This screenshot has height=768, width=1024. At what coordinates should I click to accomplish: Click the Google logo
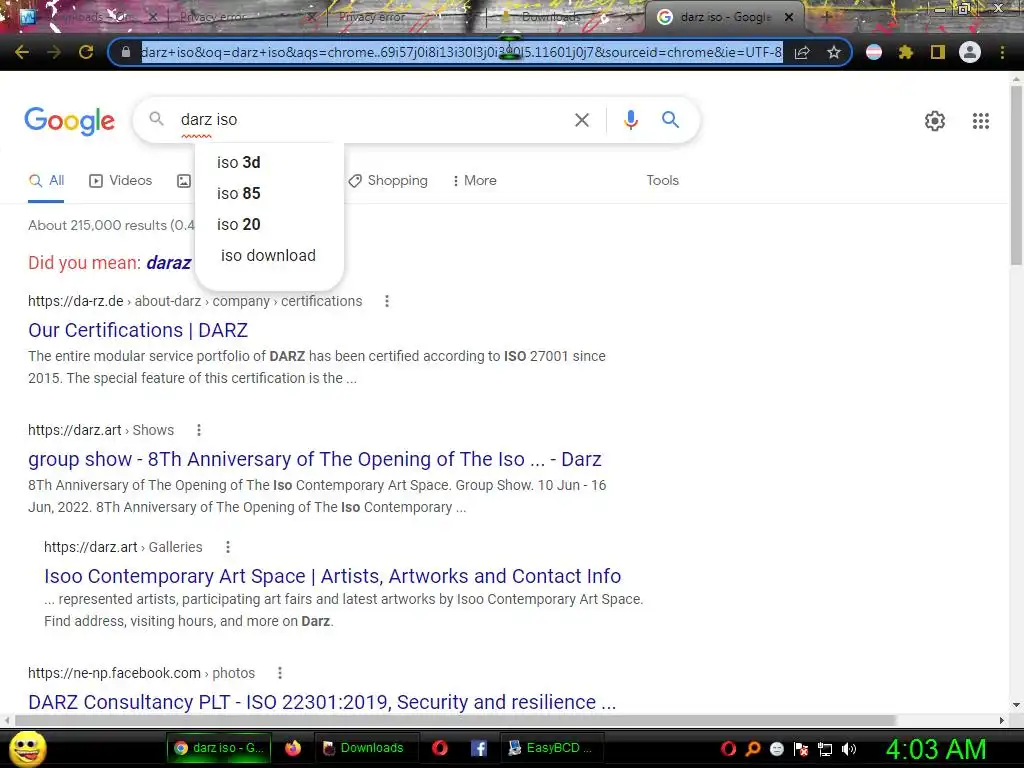coord(70,121)
